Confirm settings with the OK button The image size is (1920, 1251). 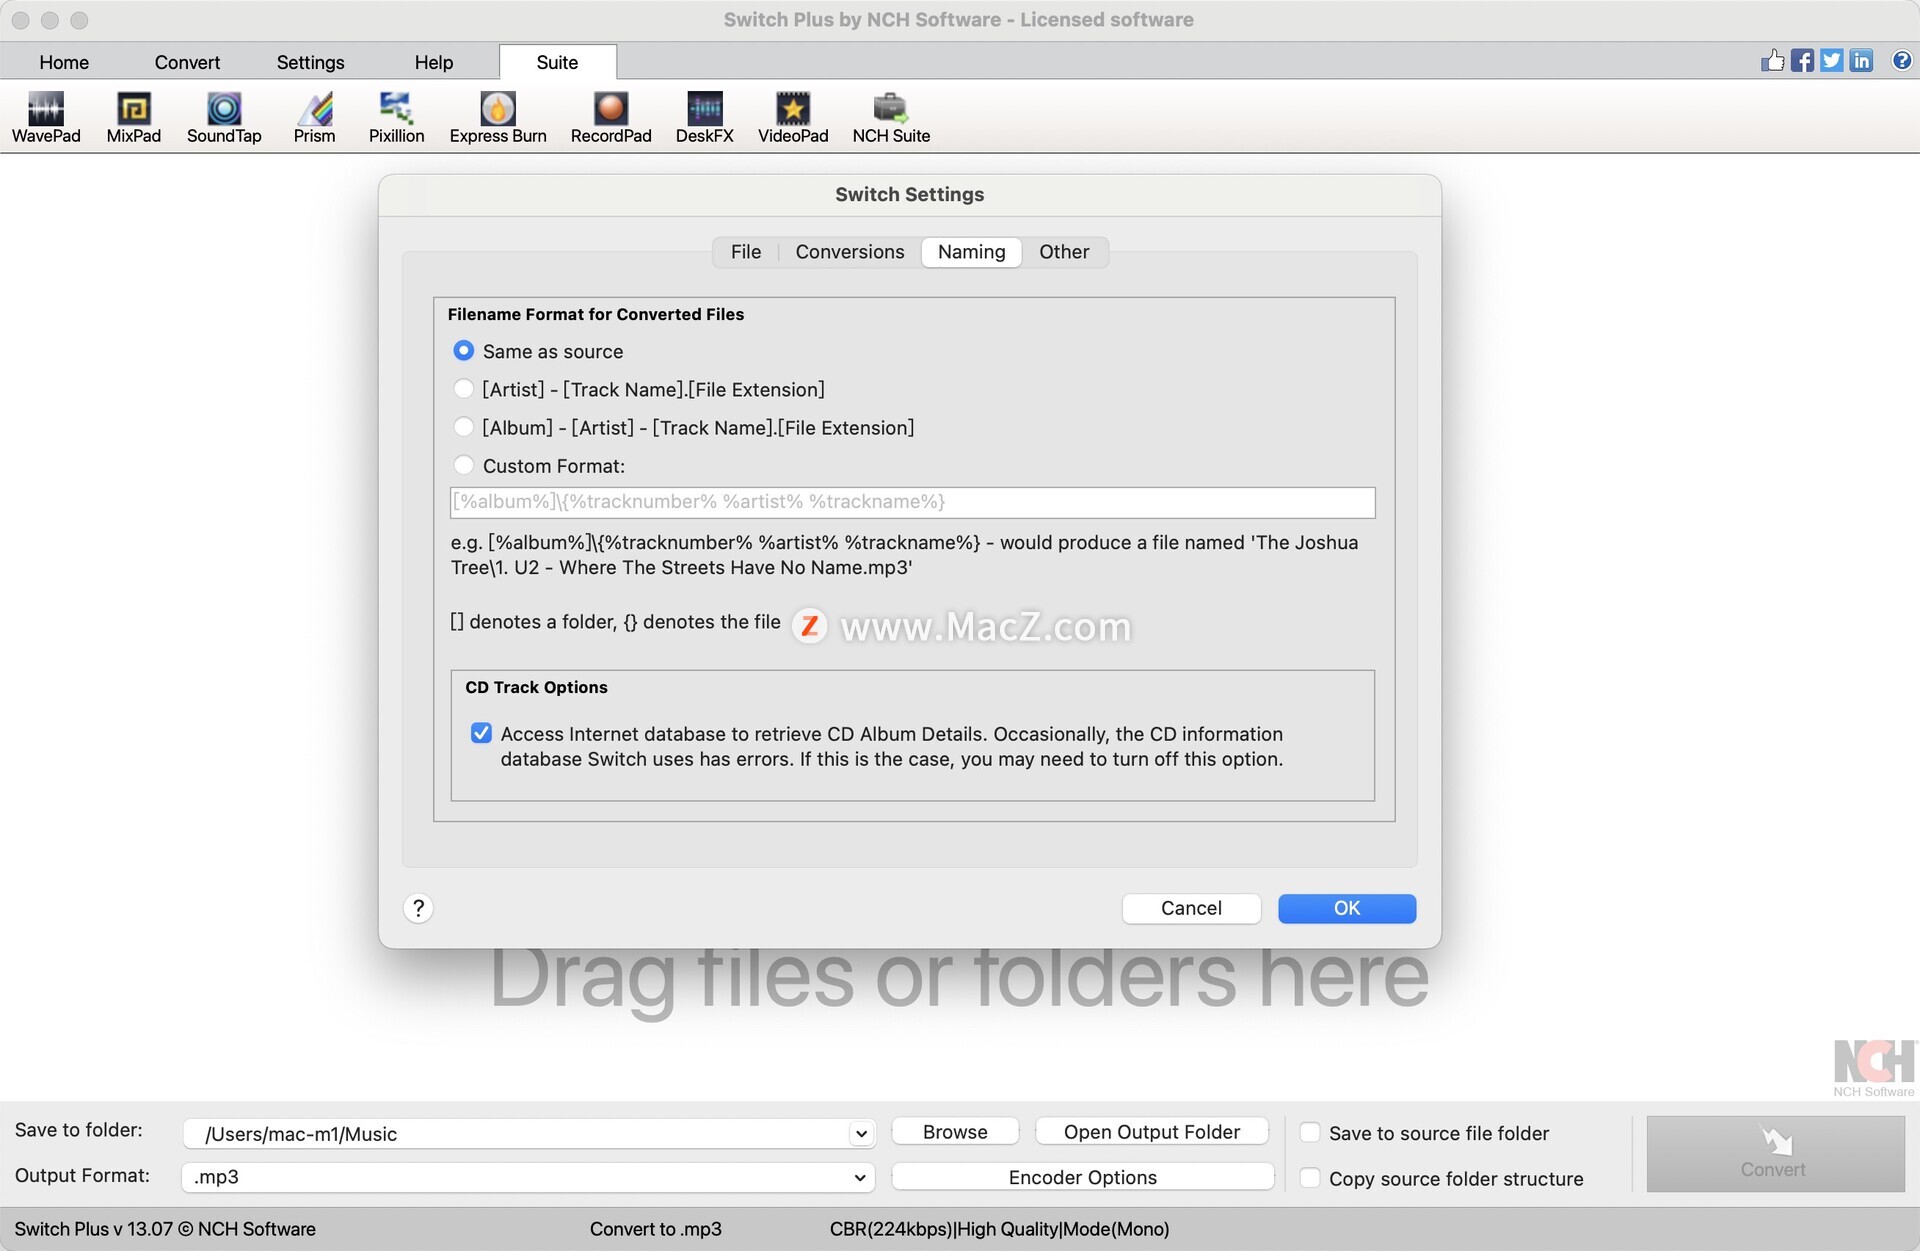pos(1347,908)
